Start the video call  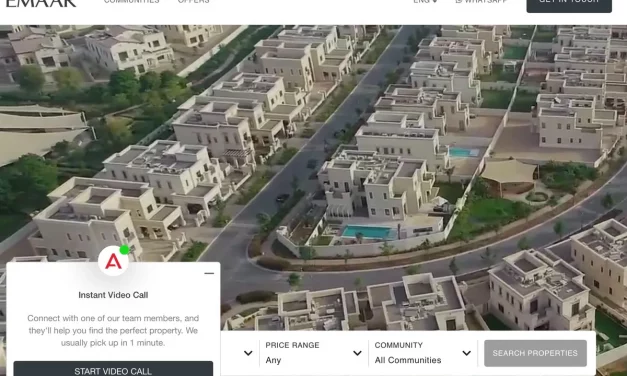coord(113,369)
